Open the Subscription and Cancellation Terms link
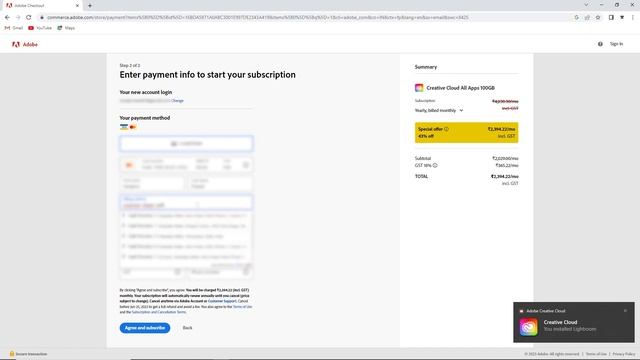The width and height of the screenshot is (640, 360). 159,312
